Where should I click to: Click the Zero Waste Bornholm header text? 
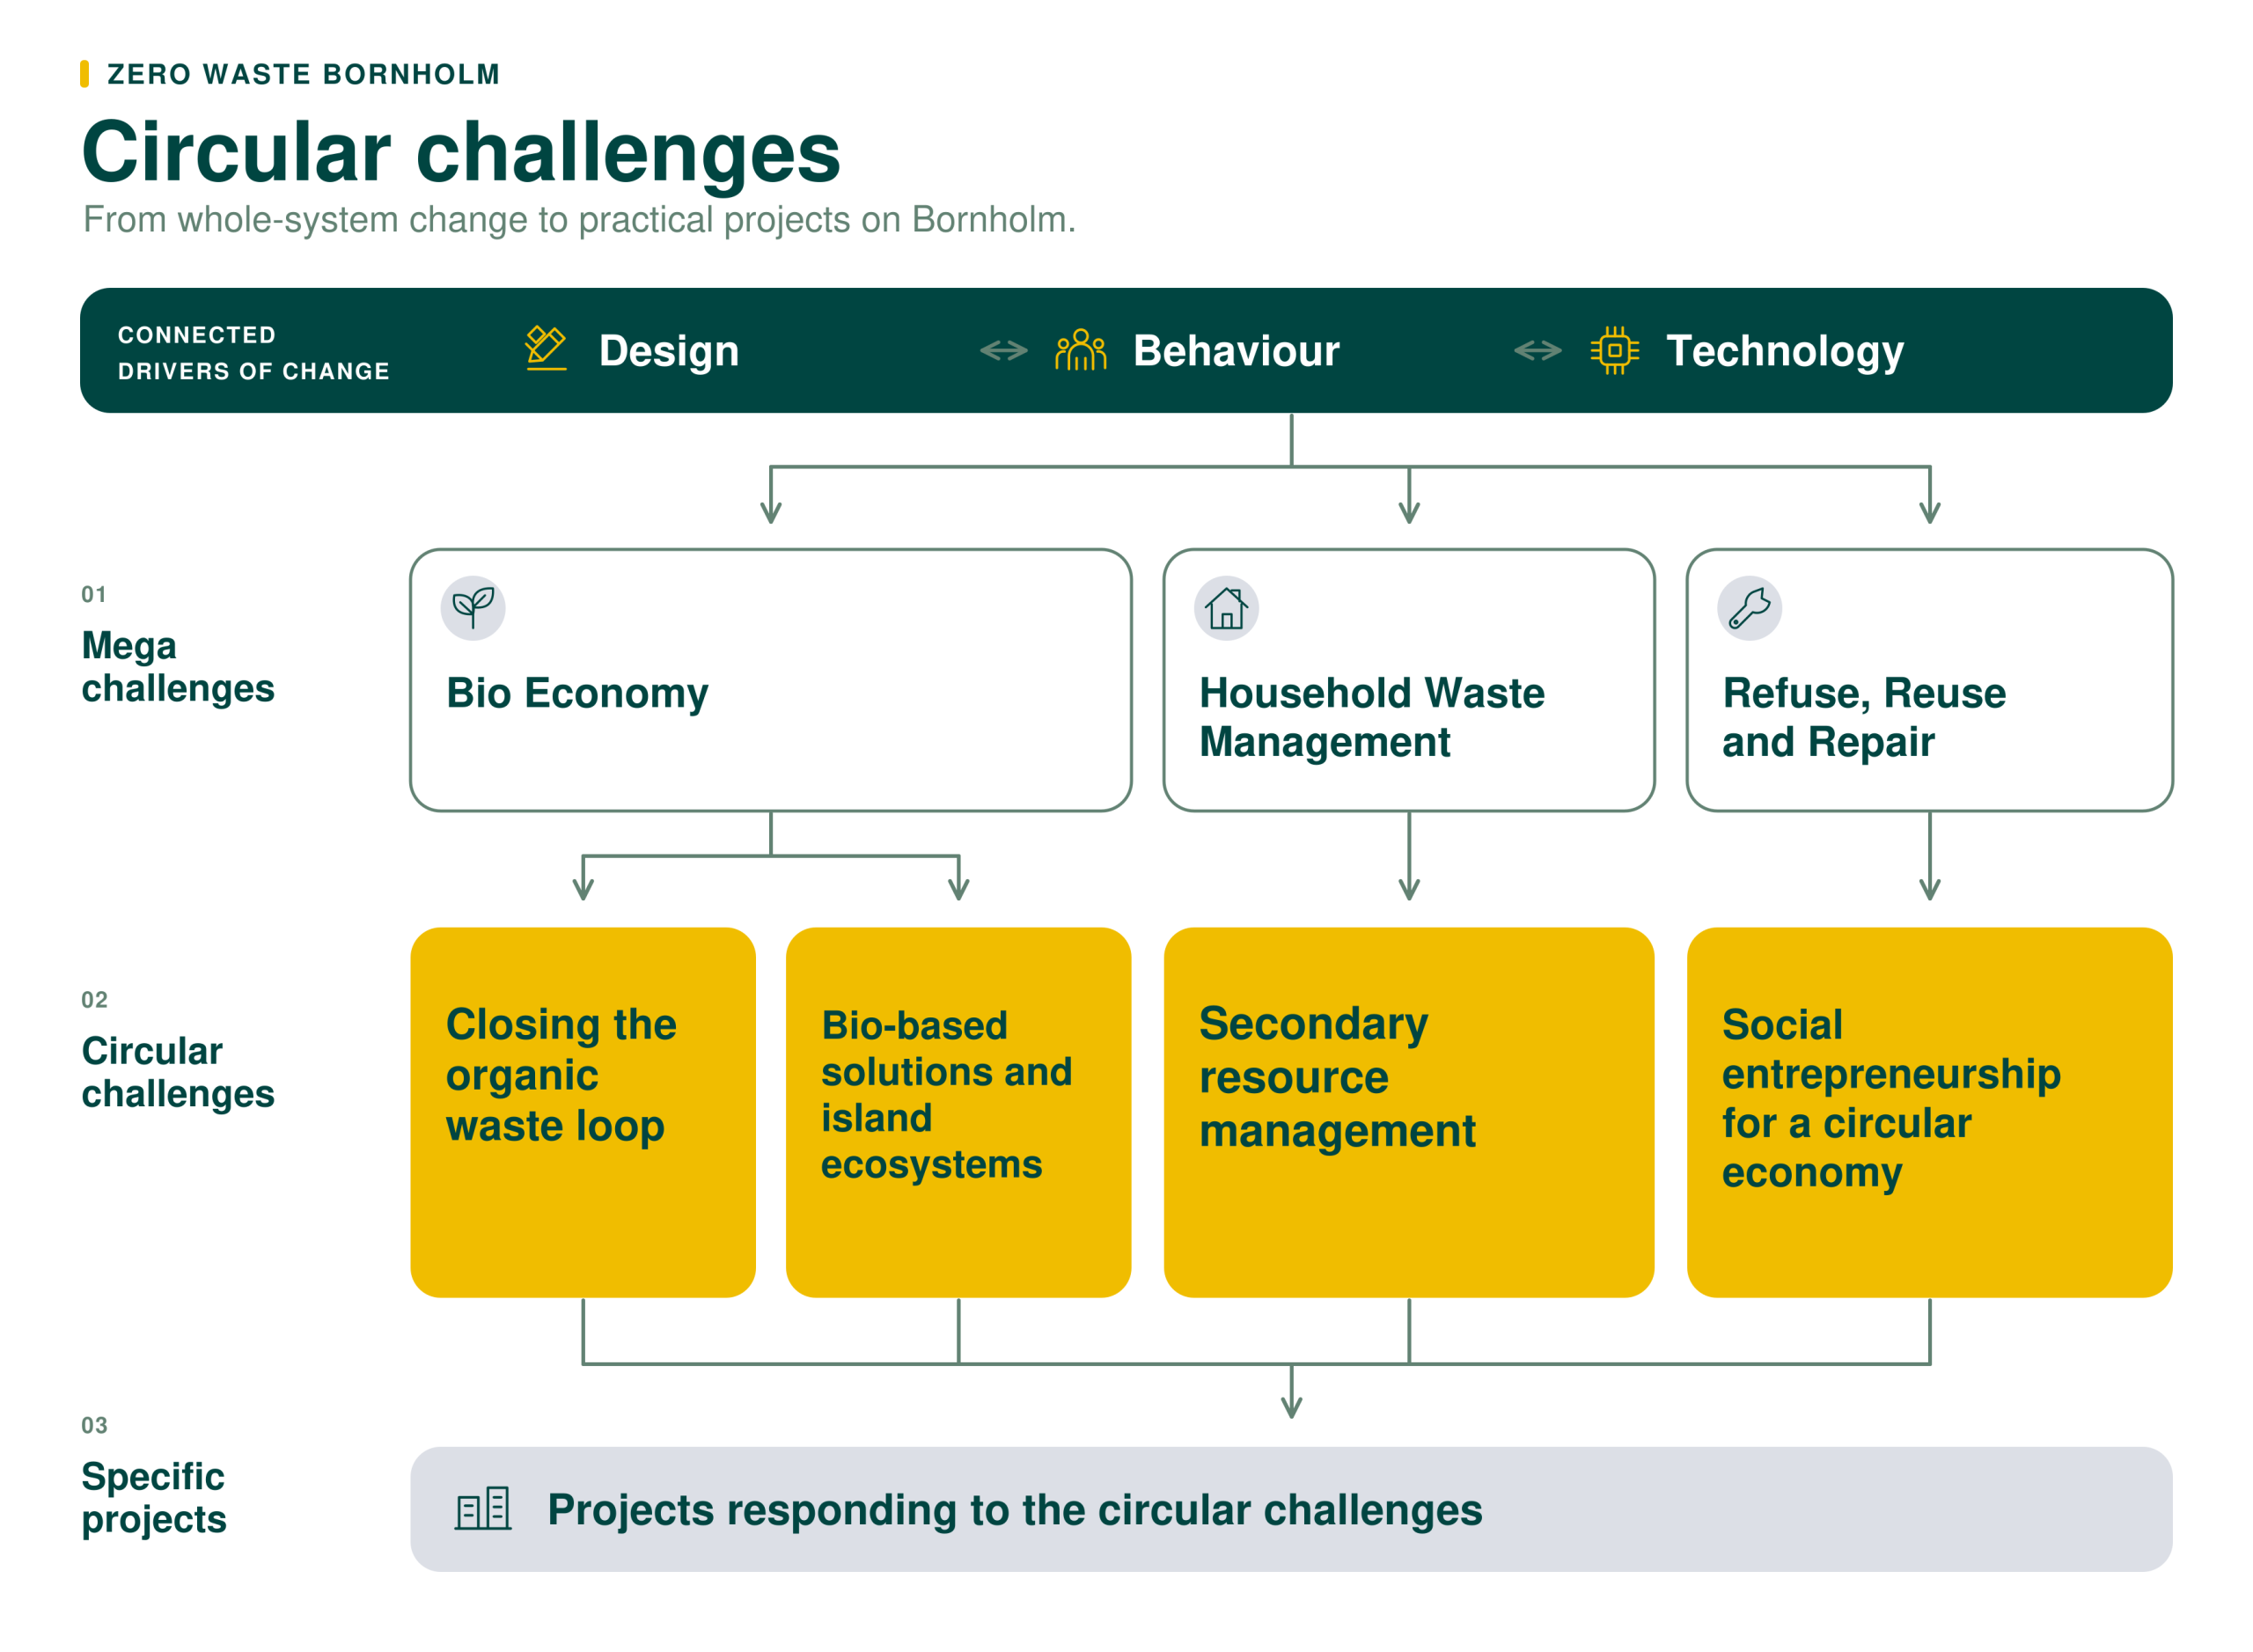click(x=303, y=74)
